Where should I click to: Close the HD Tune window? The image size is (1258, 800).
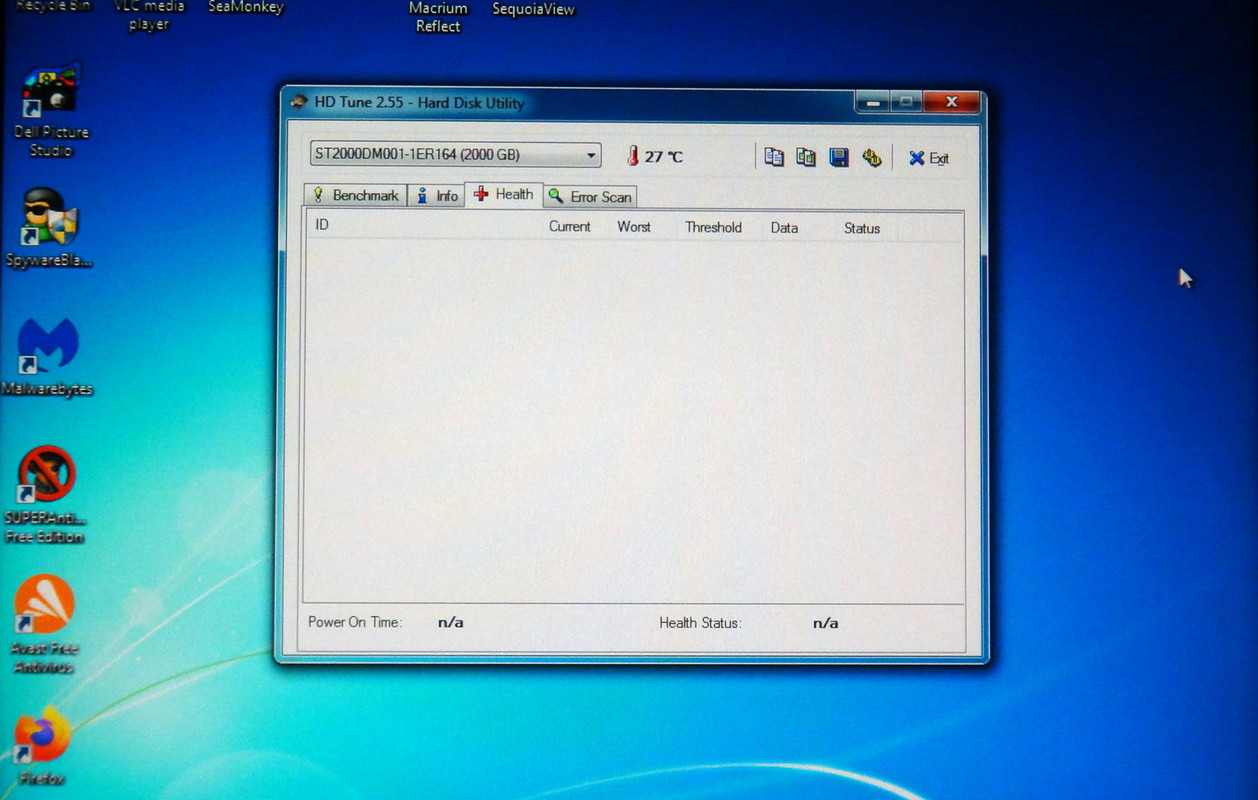pyautogui.click(x=950, y=102)
